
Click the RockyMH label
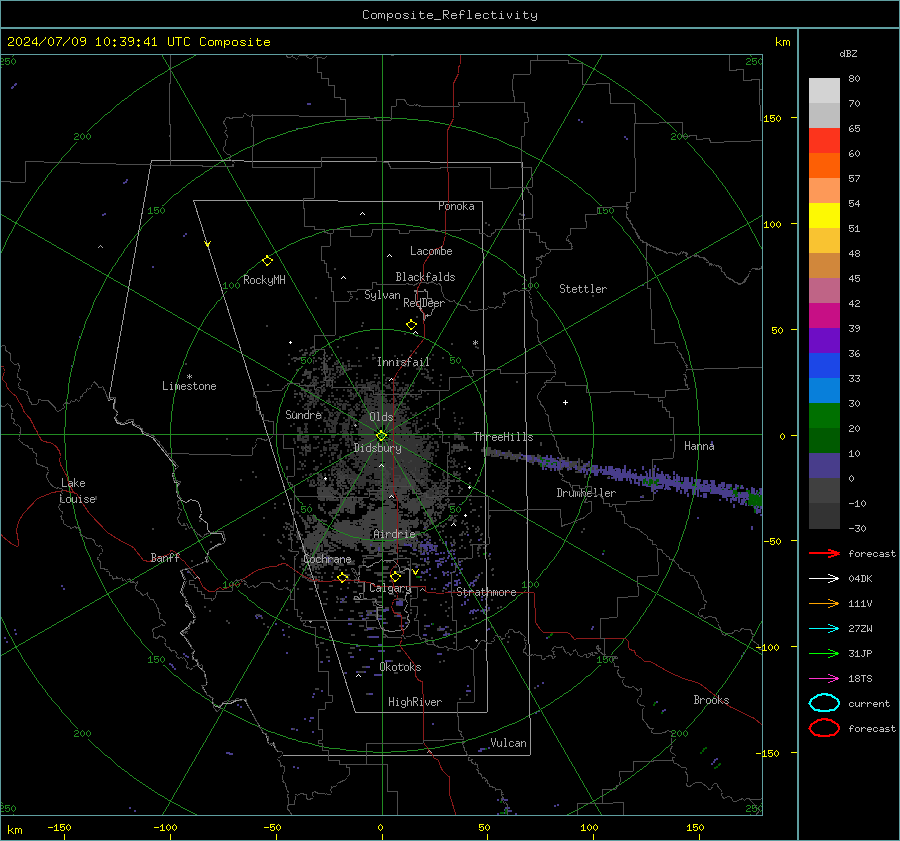pos(264,280)
